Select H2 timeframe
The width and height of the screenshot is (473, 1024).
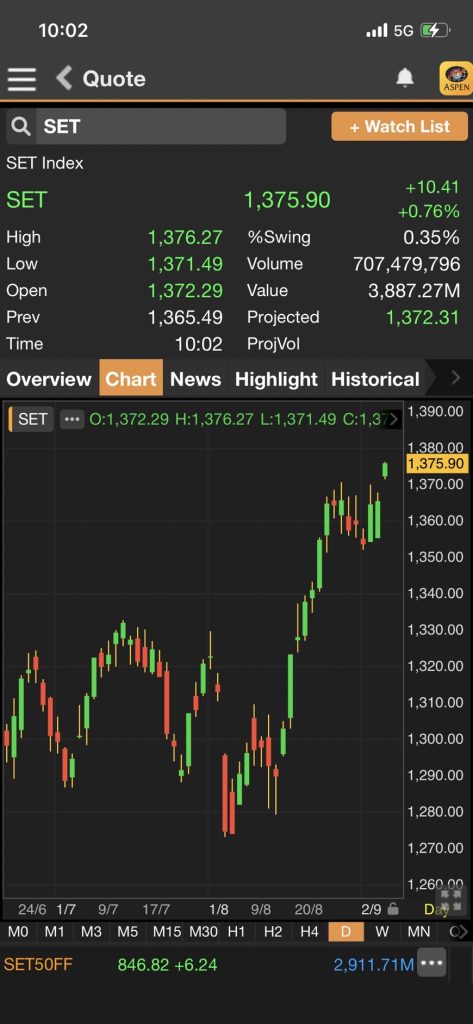click(x=273, y=932)
